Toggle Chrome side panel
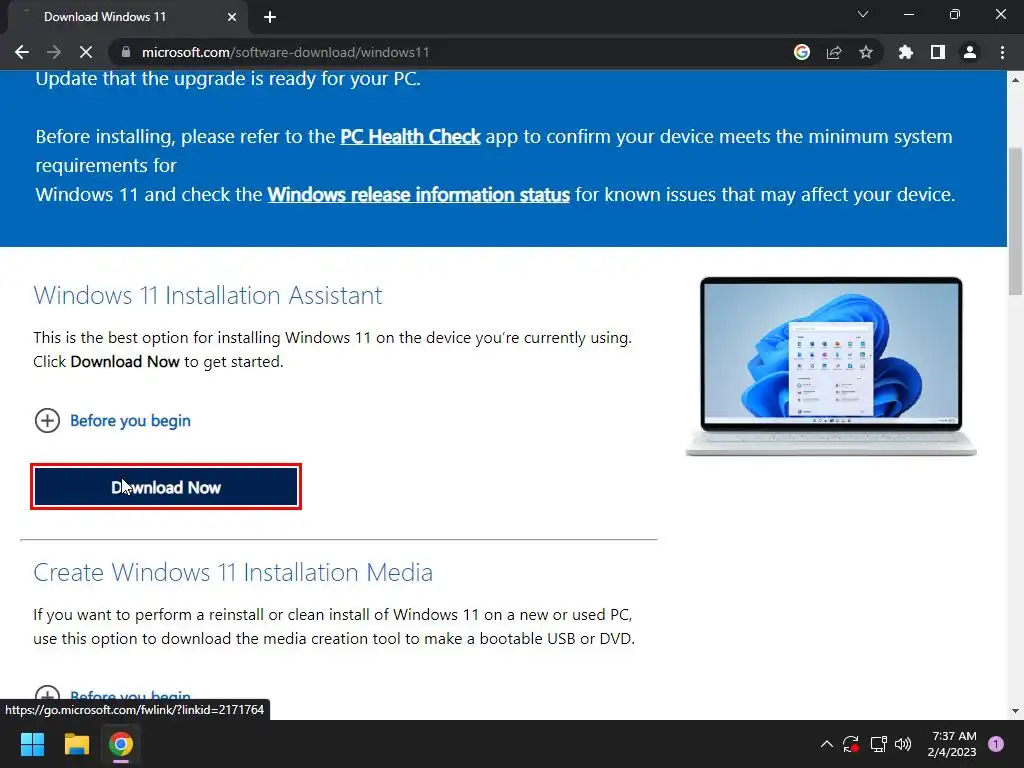The height and width of the screenshot is (768, 1024). click(x=938, y=52)
